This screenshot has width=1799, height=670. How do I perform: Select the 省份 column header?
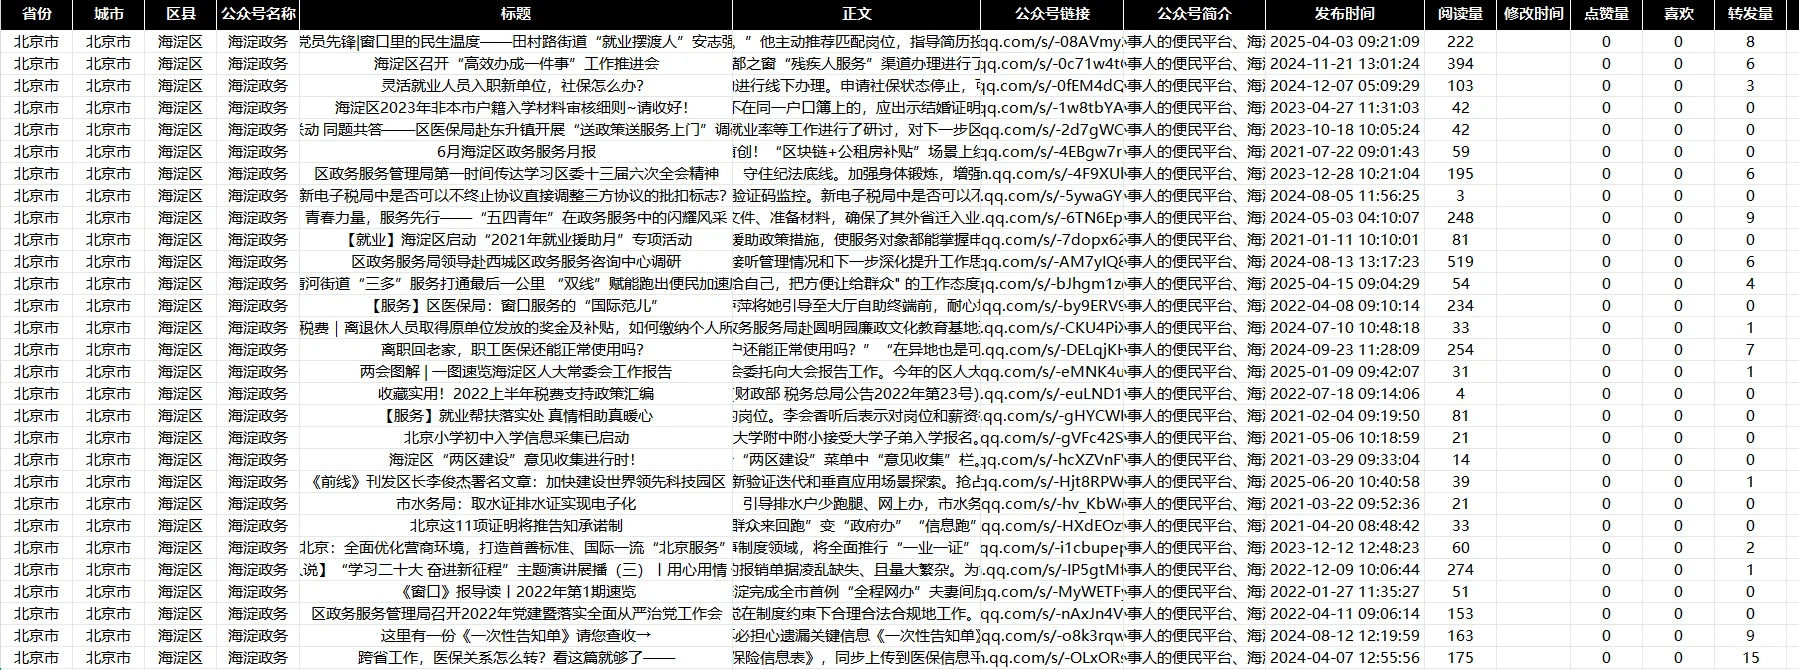[x=36, y=14]
